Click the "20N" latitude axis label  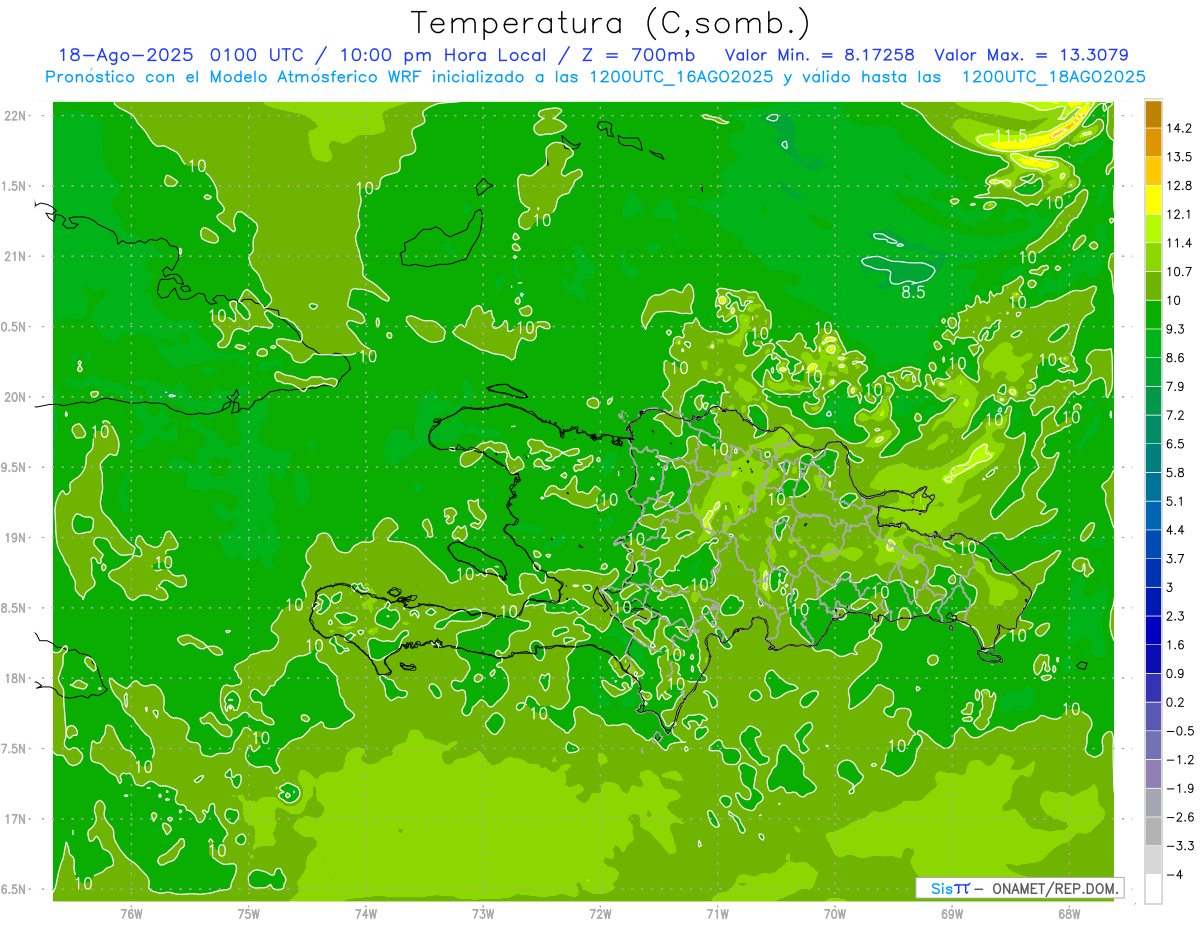(17, 397)
